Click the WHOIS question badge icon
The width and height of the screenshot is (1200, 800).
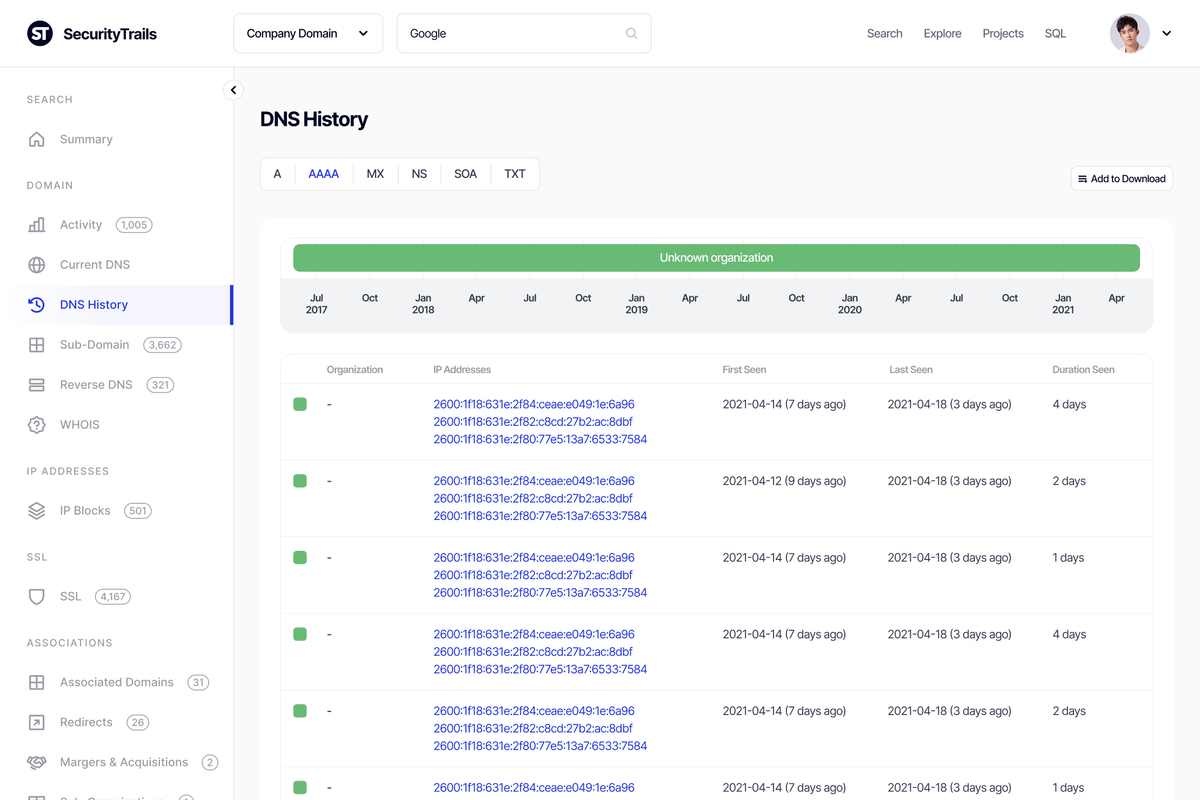pos(37,425)
